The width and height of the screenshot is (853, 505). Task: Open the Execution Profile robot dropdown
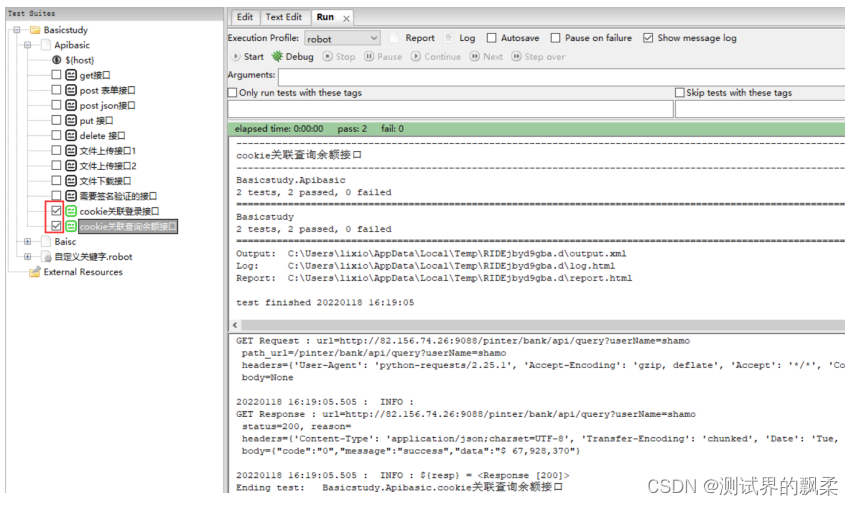342,38
